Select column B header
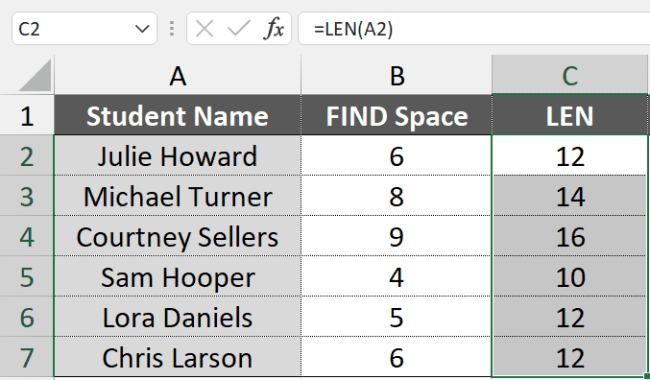Screen dimensions: 650x380 [396, 75]
